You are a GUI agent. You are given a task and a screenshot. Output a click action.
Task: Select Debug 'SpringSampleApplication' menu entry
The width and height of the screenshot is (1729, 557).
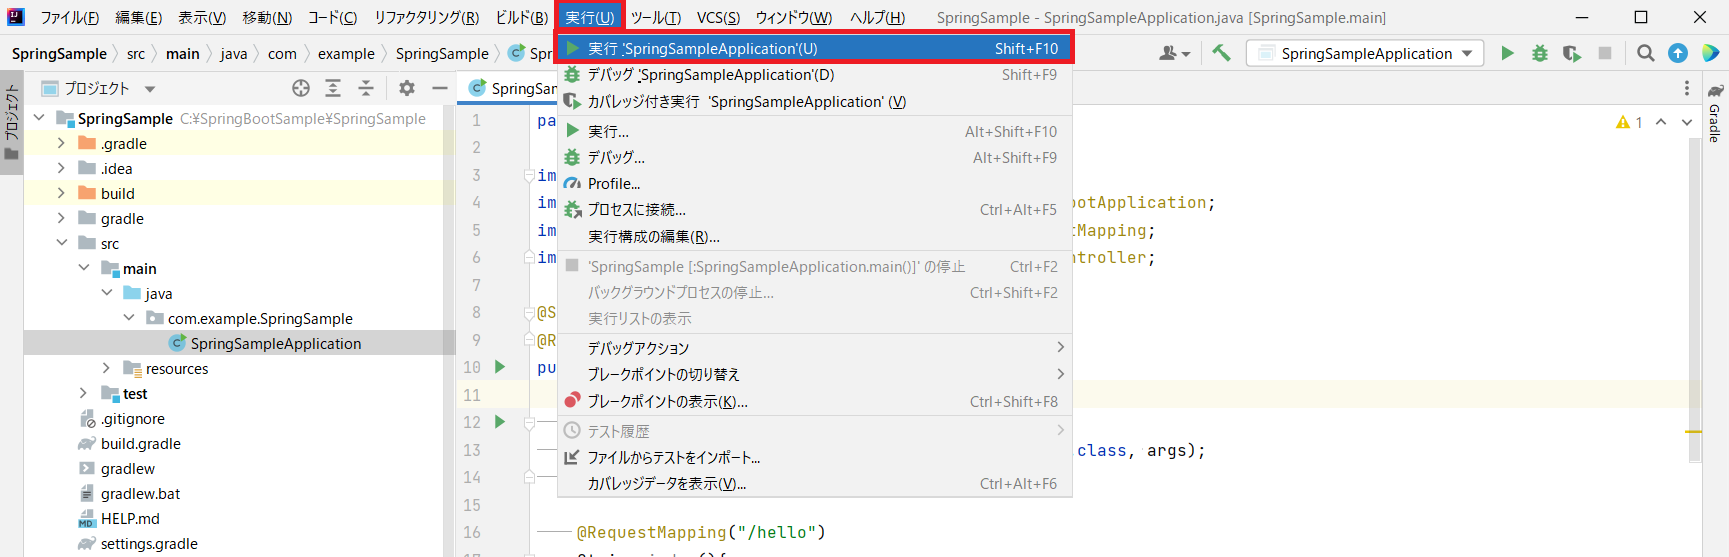710,75
